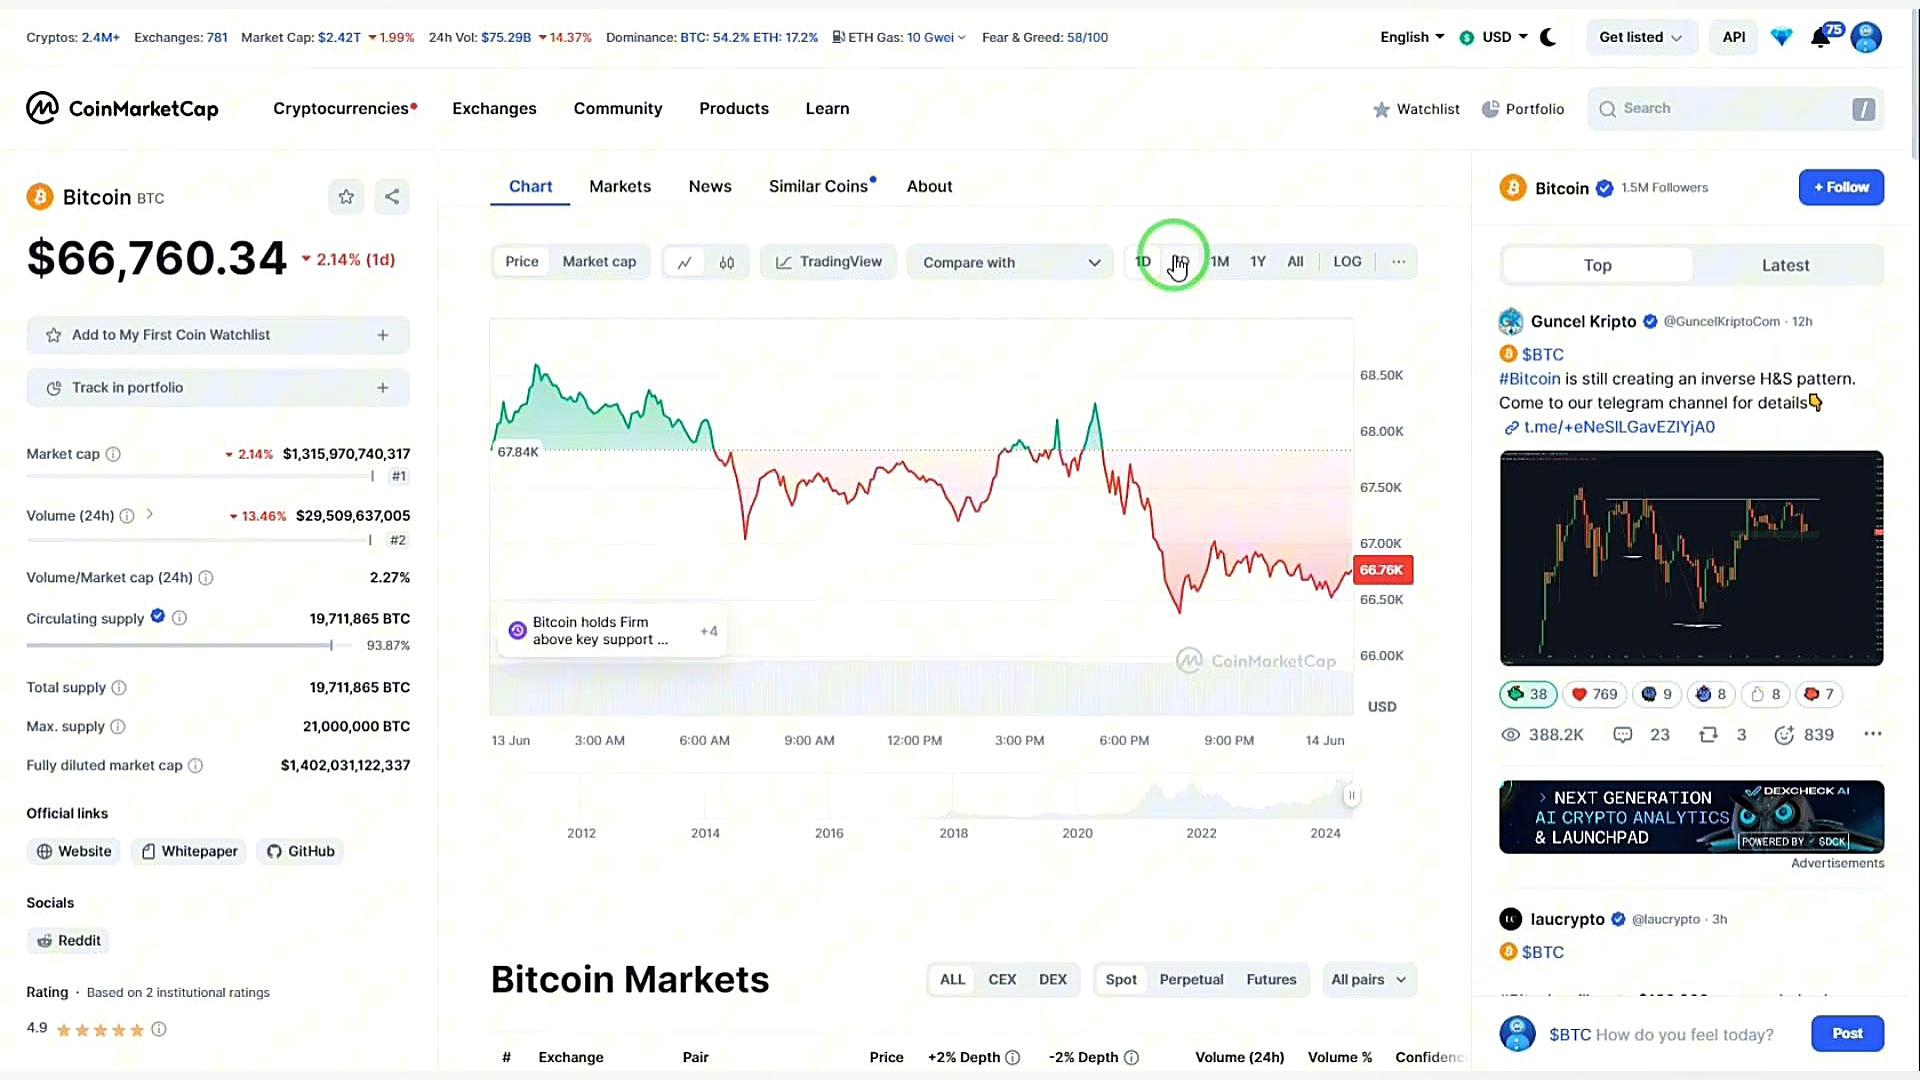1920x1080 pixels.
Task: Open the chart more-options ellipsis
Action: coord(1398,262)
